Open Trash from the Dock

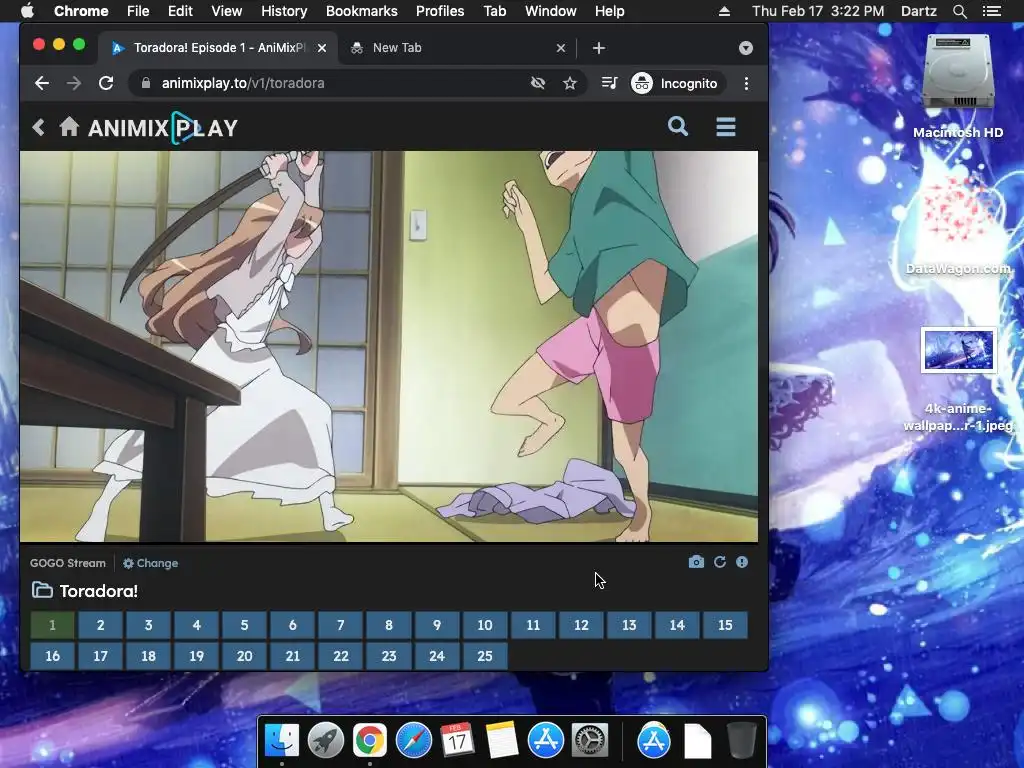pyautogui.click(x=741, y=741)
